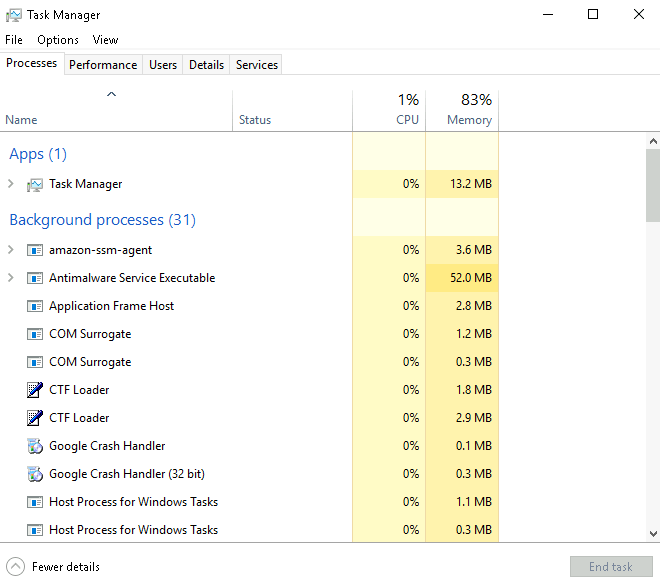Click the Antimalware Service Executable icon
This screenshot has width=666, height=582.
pos(35,278)
